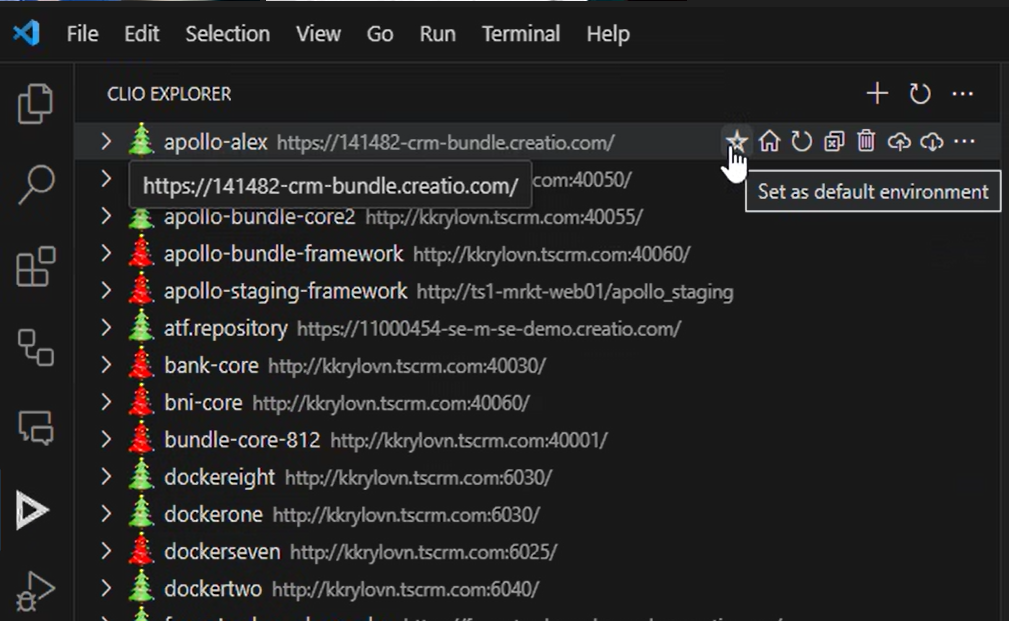Expand the apollo-alex environment node

pyautogui.click(x=106, y=141)
